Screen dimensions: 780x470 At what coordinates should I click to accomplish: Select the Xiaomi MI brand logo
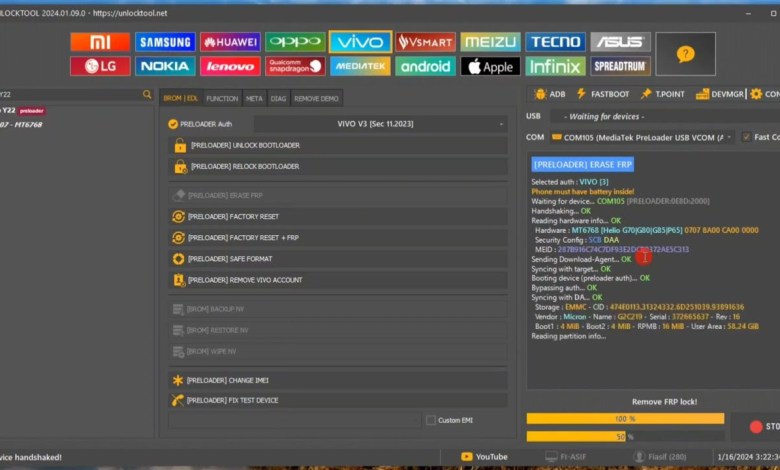(100, 42)
